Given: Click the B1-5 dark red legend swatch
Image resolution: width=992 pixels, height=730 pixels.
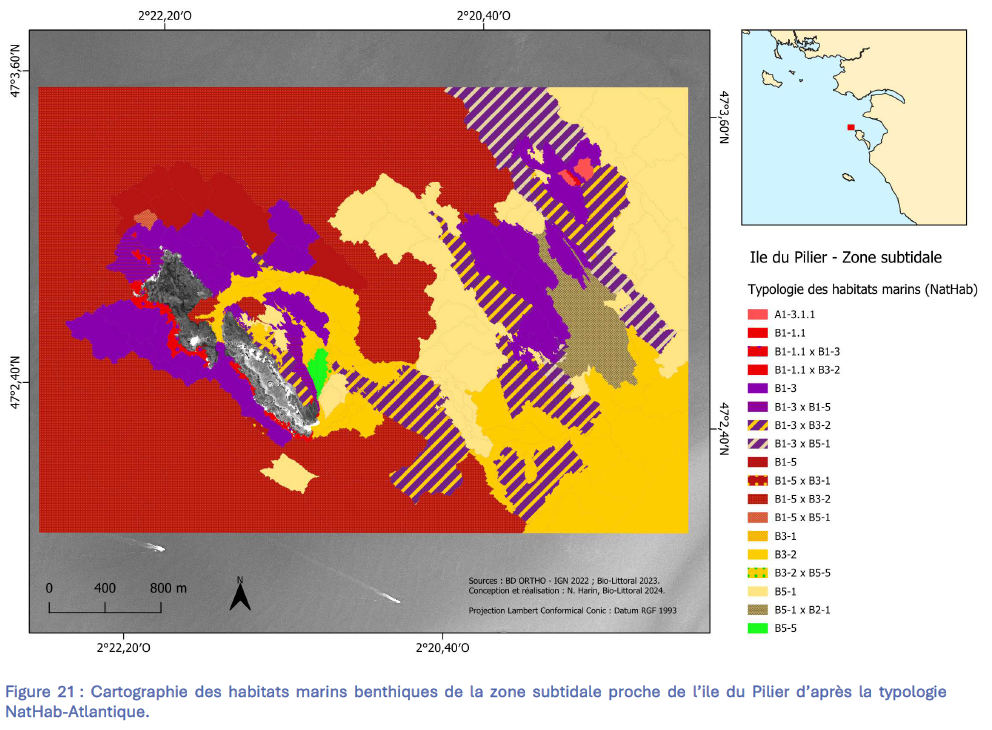Looking at the screenshot, I should (x=758, y=462).
